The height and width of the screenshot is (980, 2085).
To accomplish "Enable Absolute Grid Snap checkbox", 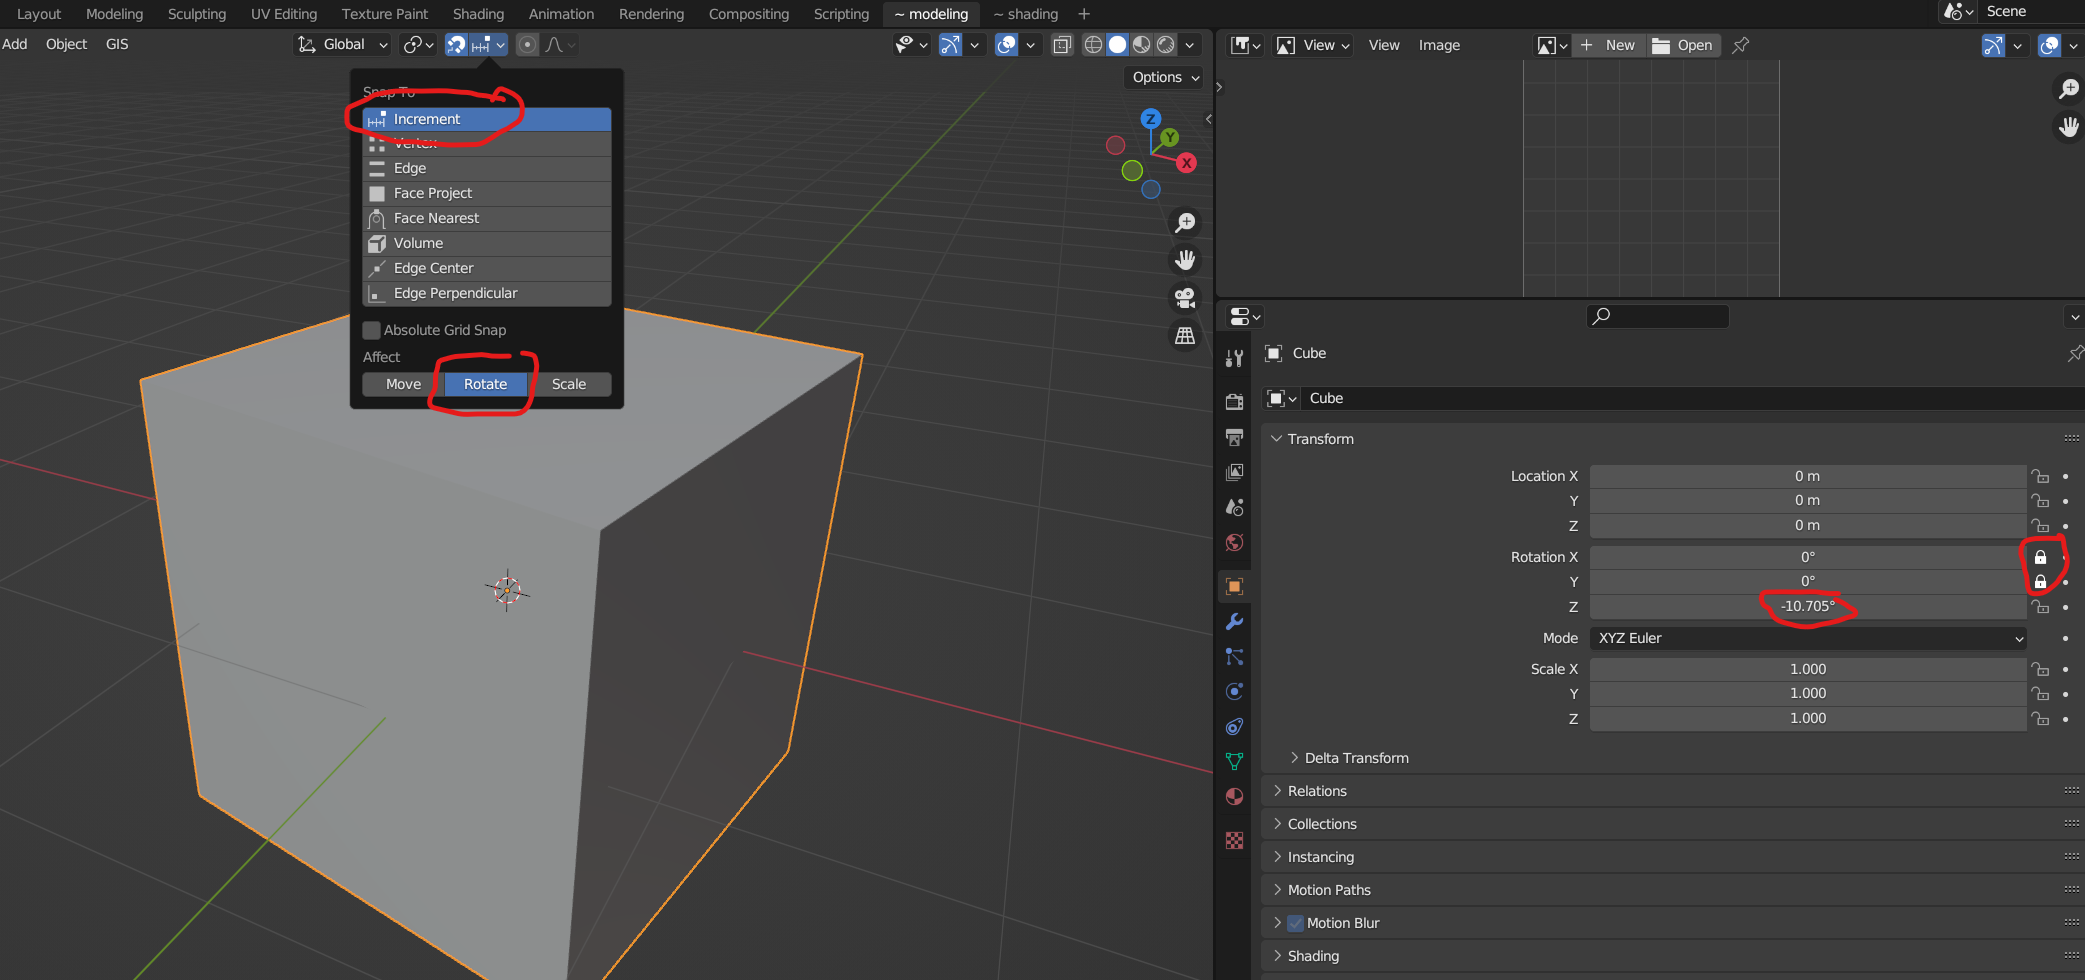I will (x=372, y=330).
